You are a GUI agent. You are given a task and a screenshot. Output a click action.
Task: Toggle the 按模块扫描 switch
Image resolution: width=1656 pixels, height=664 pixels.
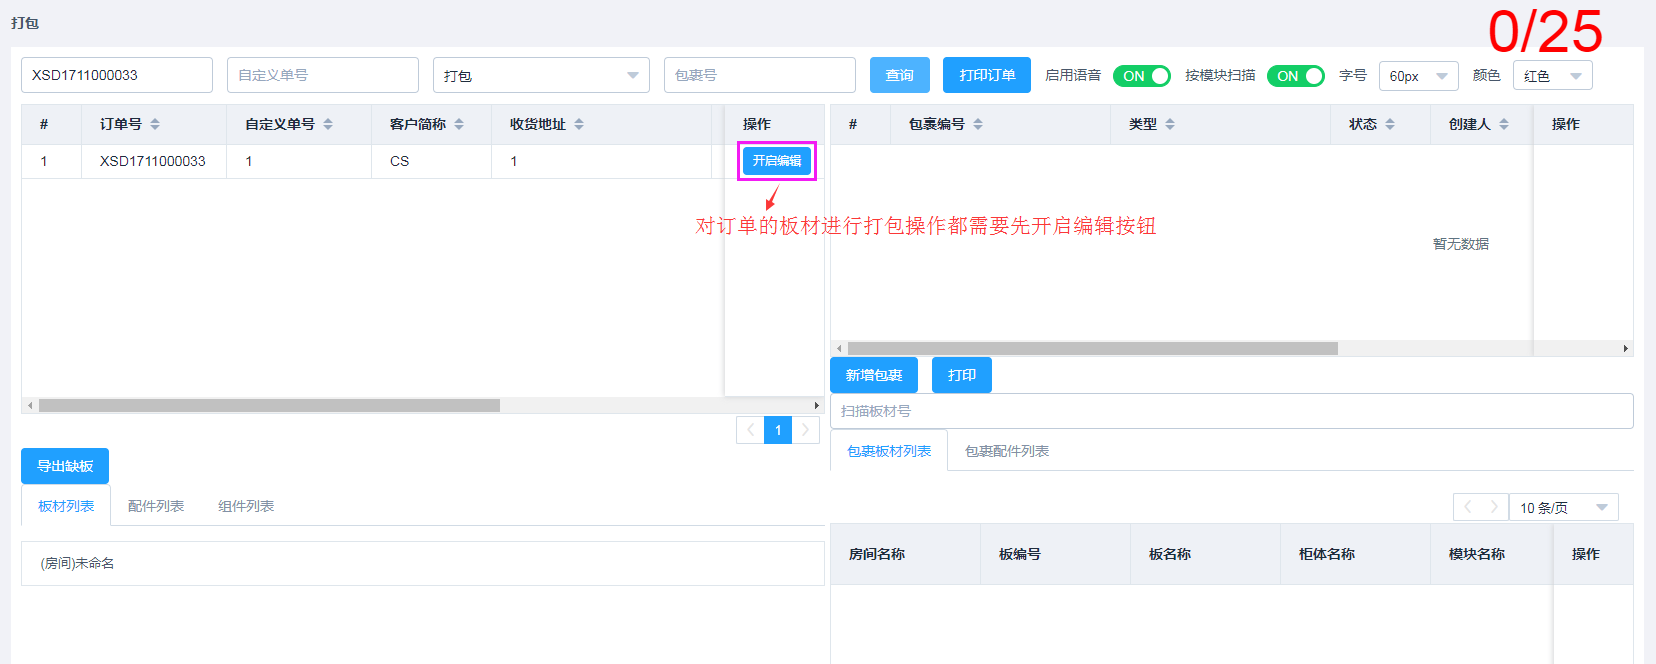[x=1295, y=76]
